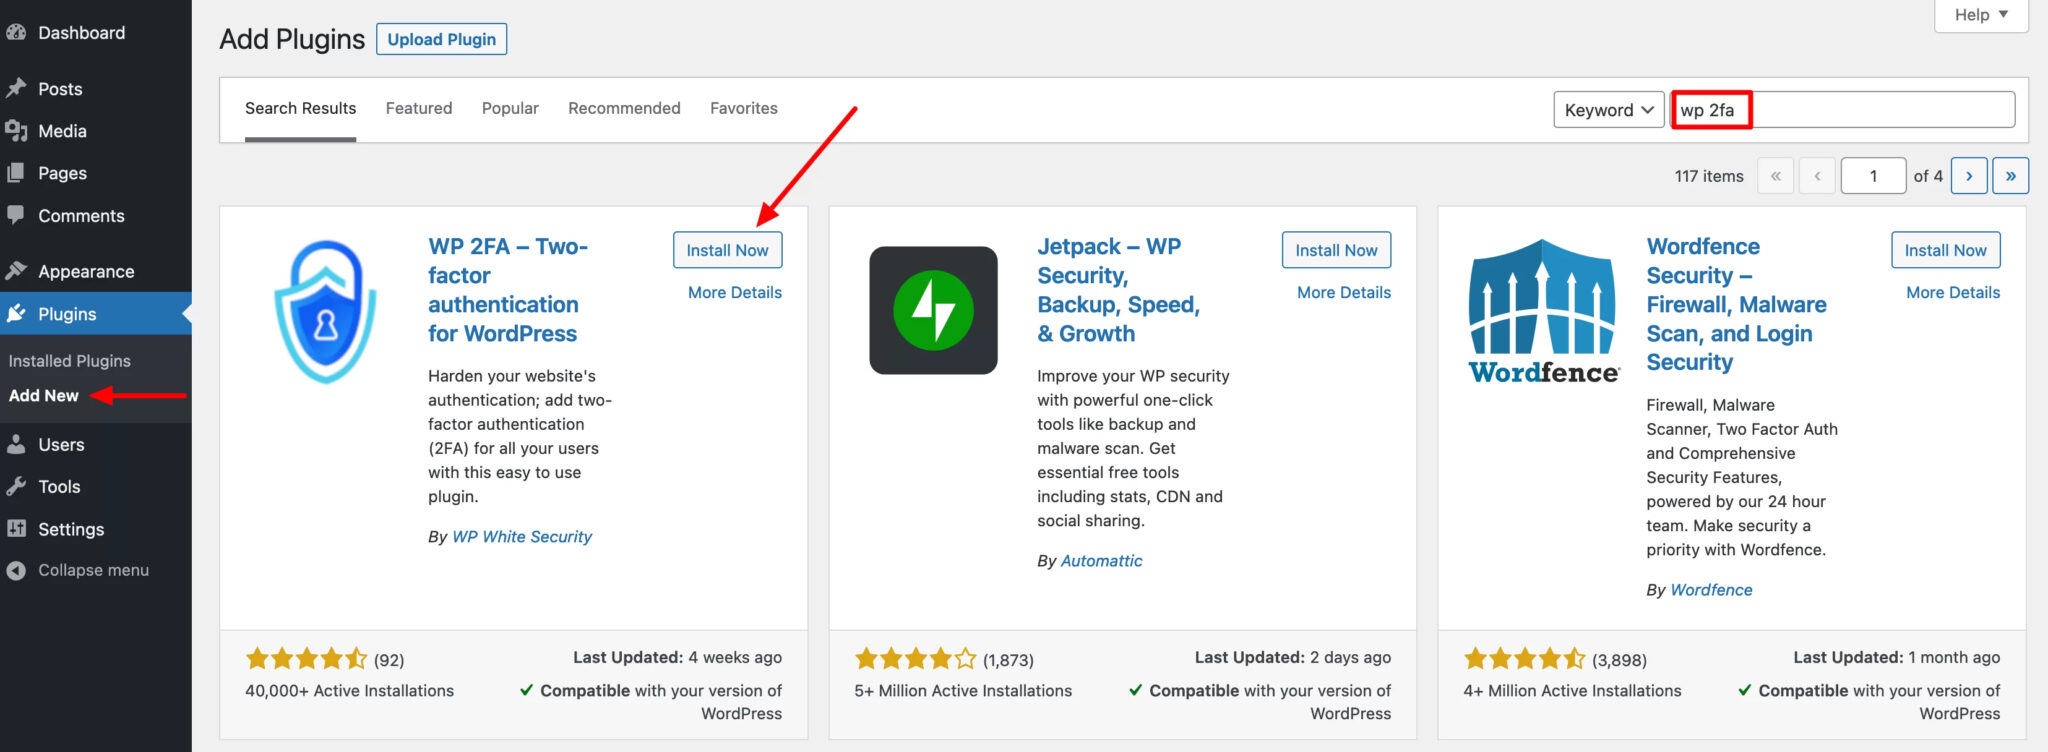Click the Comments bubble icon
This screenshot has width=2048, height=752.
click(15, 215)
